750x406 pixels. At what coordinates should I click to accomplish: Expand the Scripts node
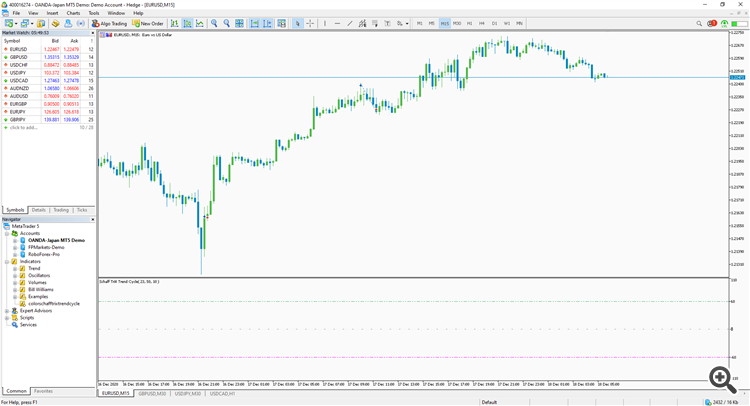click(x=7, y=318)
